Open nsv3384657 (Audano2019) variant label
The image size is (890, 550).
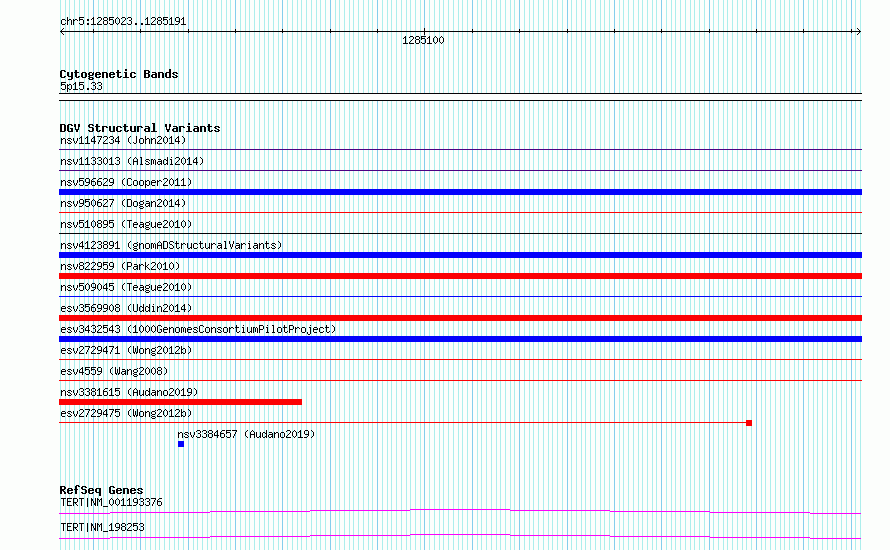tap(246, 434)
